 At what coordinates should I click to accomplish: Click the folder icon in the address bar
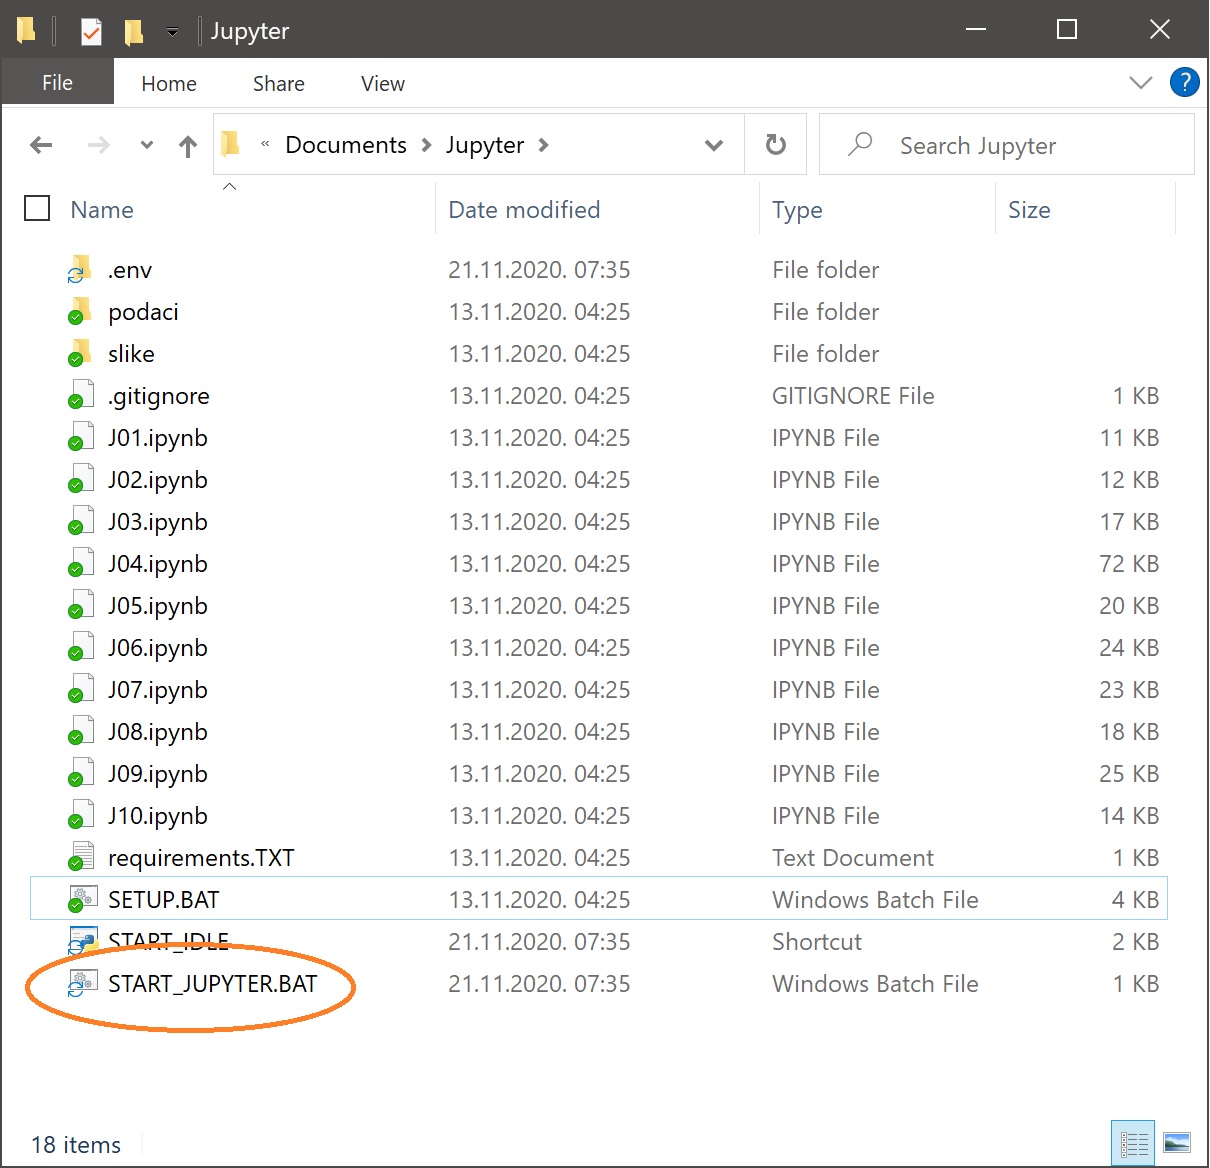[230, 145]
